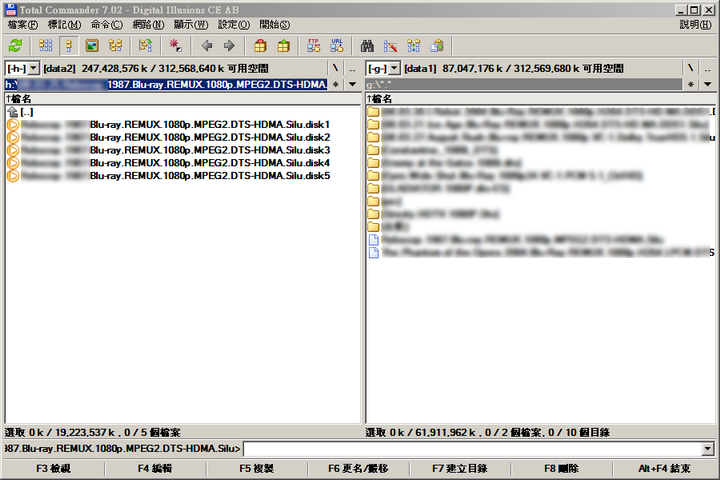720x480 pixels.
Task: Sort right panel by 檔名 column header
Action: 540,98
